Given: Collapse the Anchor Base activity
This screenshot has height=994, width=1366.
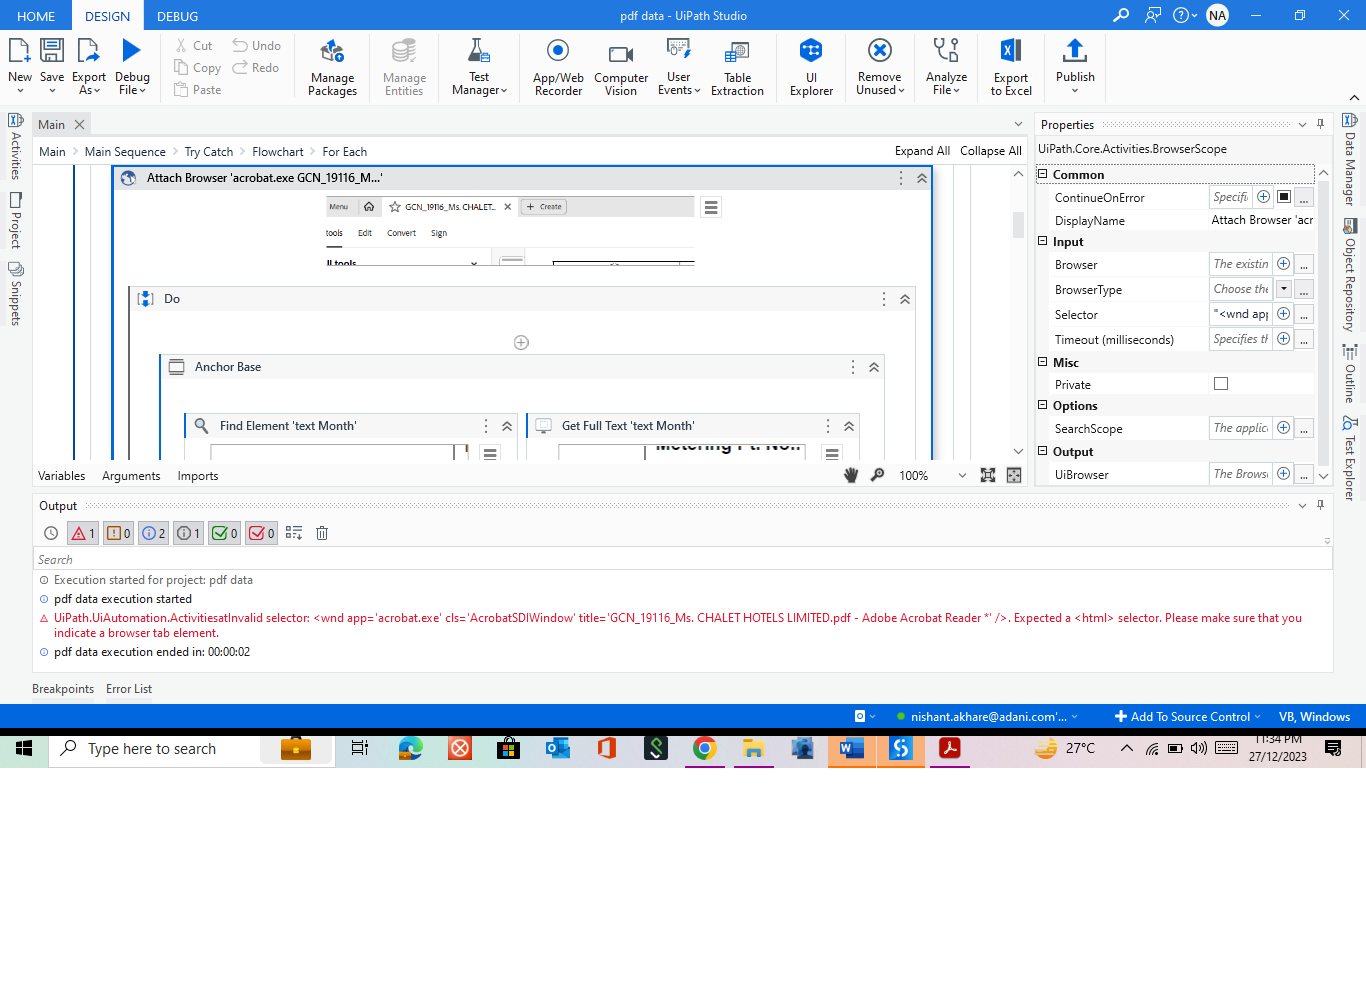Looking at the screenshot, I should click(x=874, y=367).
